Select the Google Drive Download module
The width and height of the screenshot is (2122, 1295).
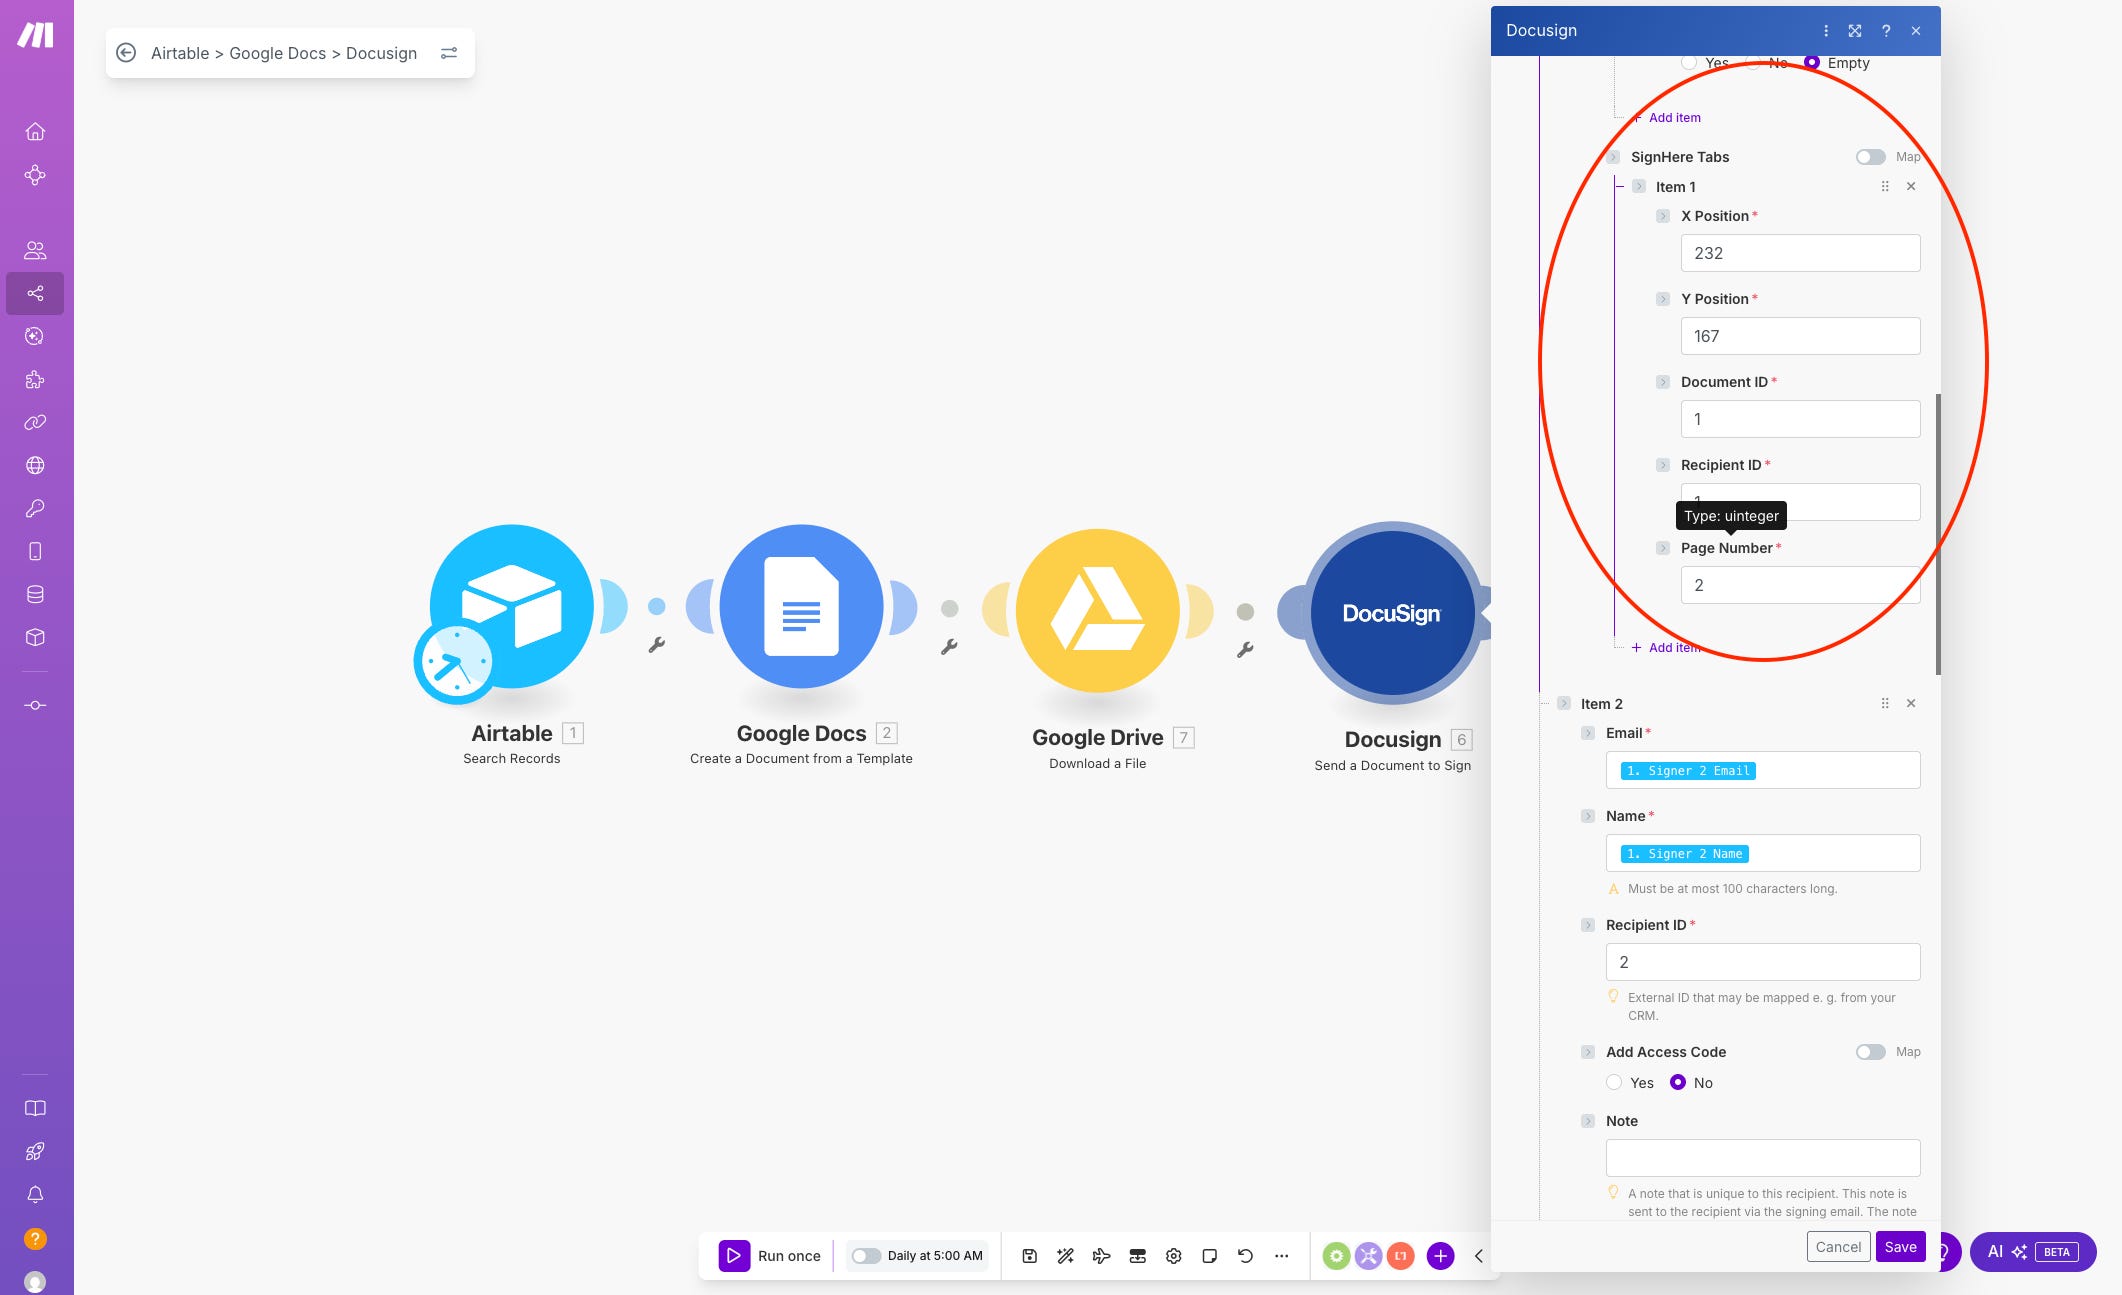coord(1097,610)
